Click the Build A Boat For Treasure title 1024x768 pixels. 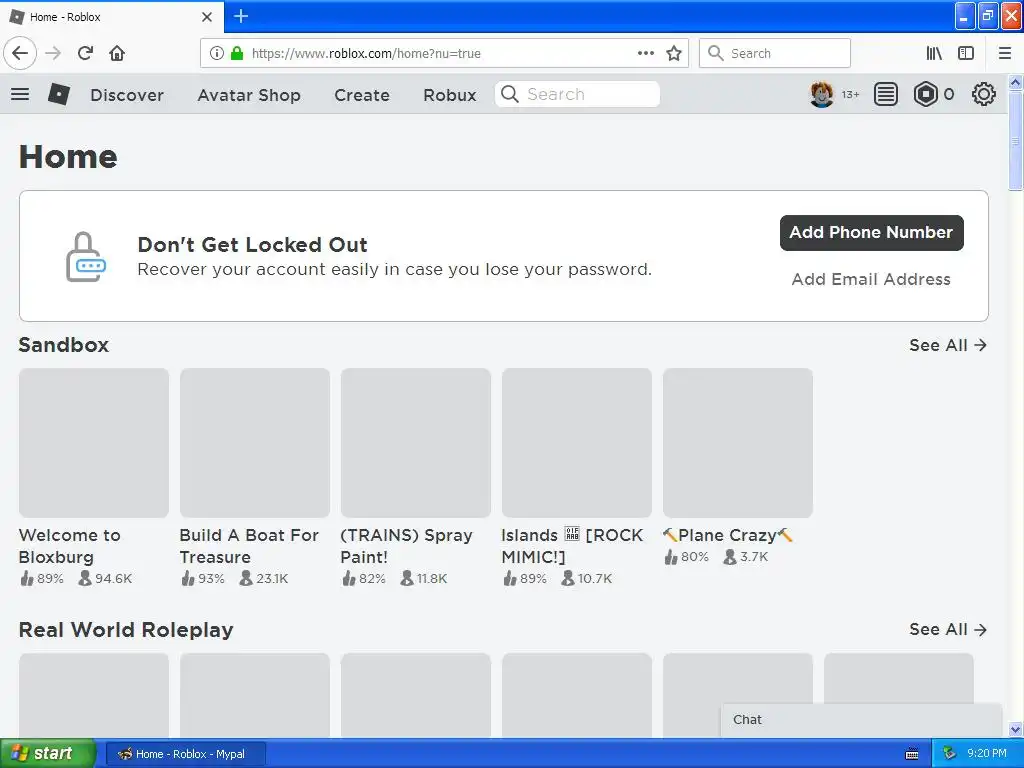click(249, 547)
